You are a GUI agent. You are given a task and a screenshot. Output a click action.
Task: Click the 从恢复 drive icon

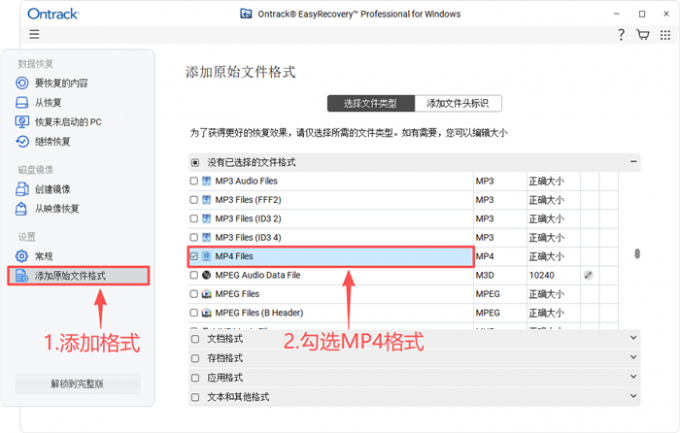(22, 102)
